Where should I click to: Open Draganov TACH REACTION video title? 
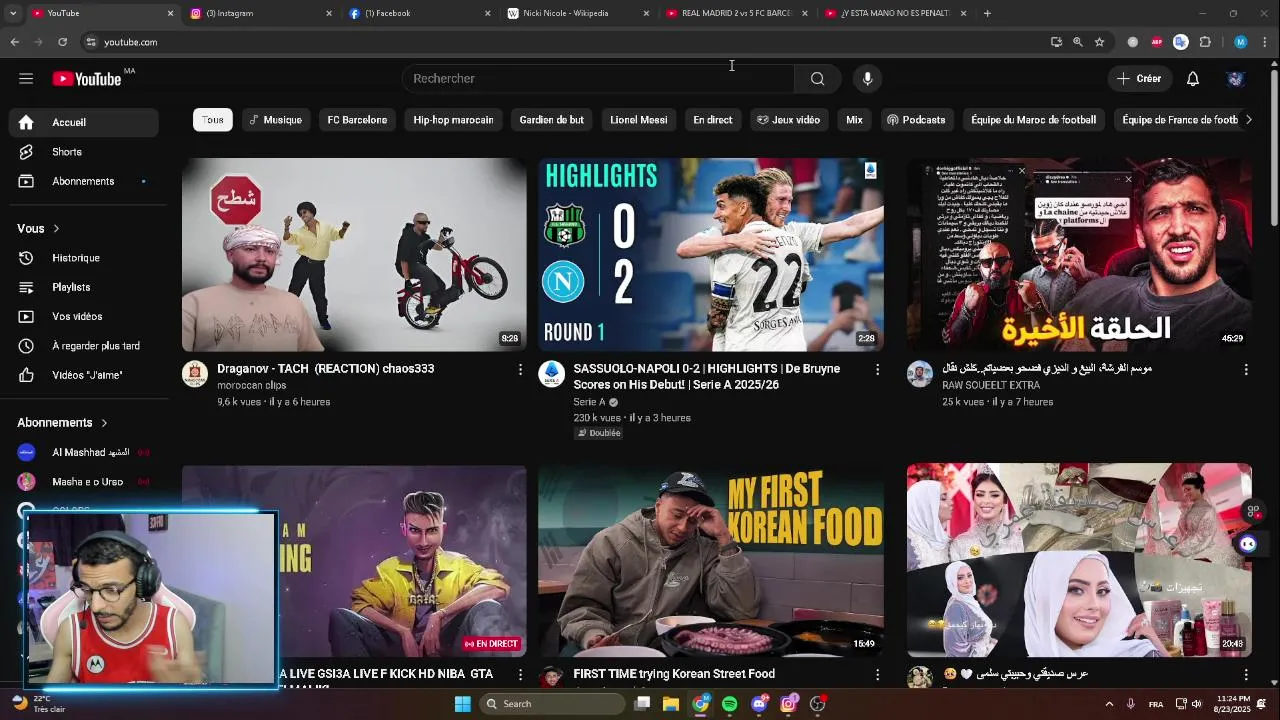pos(326,369)
